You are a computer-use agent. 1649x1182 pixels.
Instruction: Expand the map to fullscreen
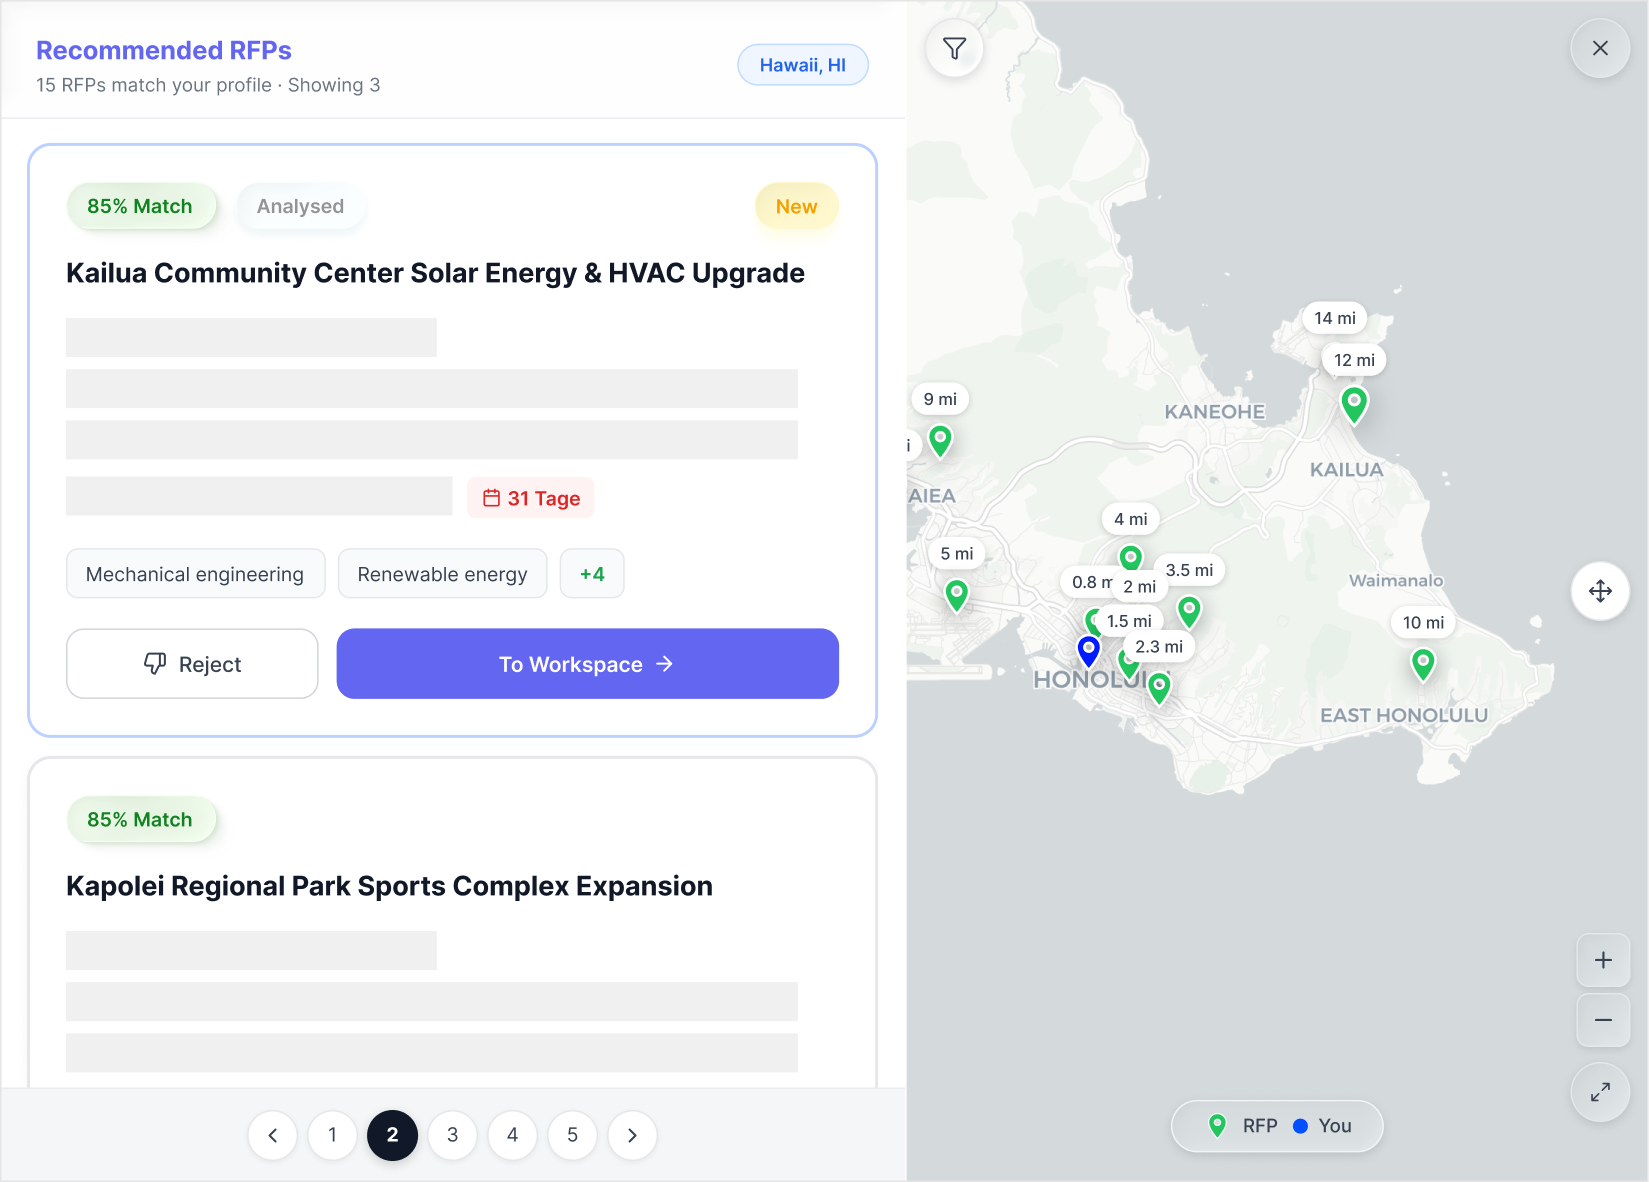point(1600,1092)
